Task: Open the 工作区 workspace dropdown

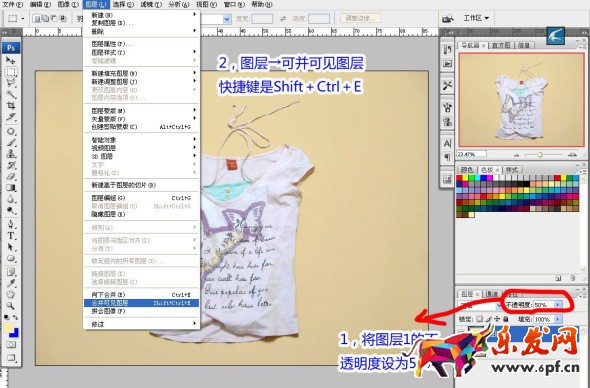Action: [x=476, y=18]
